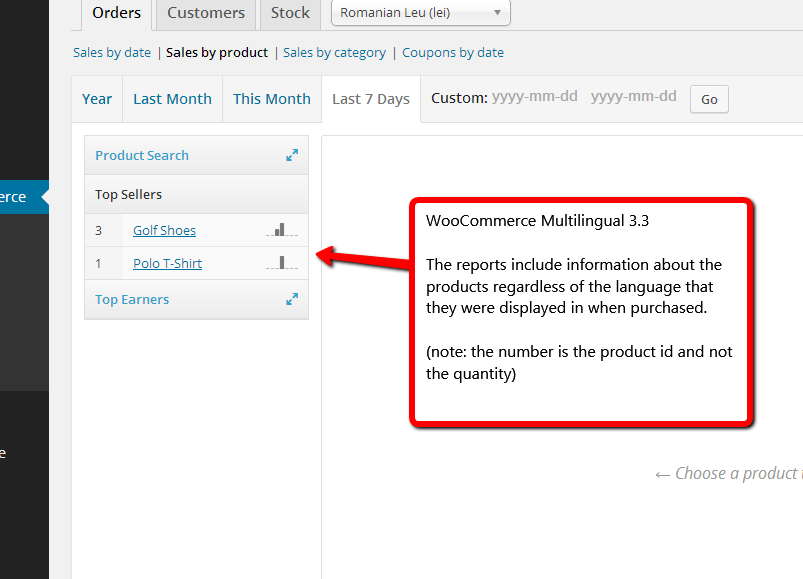
Task: Open the Sales by category report
Action: (334, 53)
